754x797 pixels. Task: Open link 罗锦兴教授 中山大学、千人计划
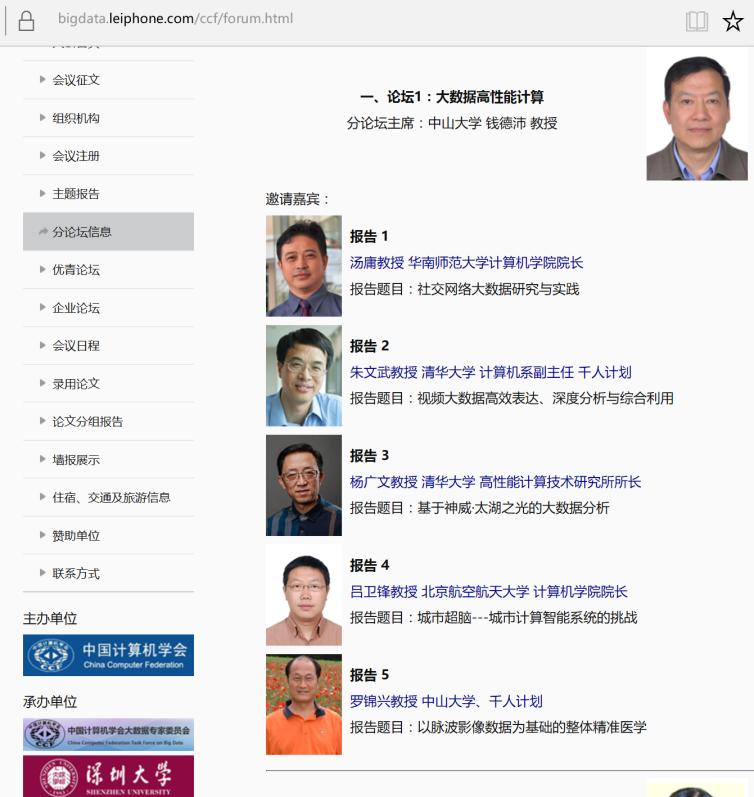click(x=446, y=701)
